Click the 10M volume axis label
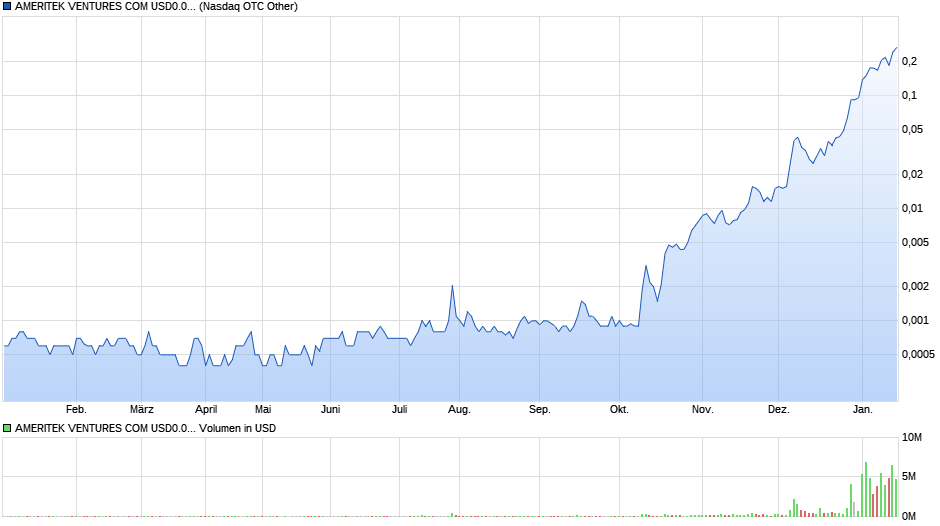 tap(912, 437)
